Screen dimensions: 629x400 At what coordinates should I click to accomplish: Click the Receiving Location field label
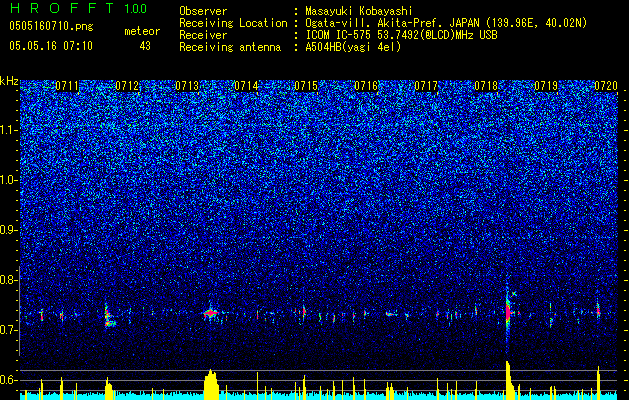pyautogui.click(x=233, y=23)
